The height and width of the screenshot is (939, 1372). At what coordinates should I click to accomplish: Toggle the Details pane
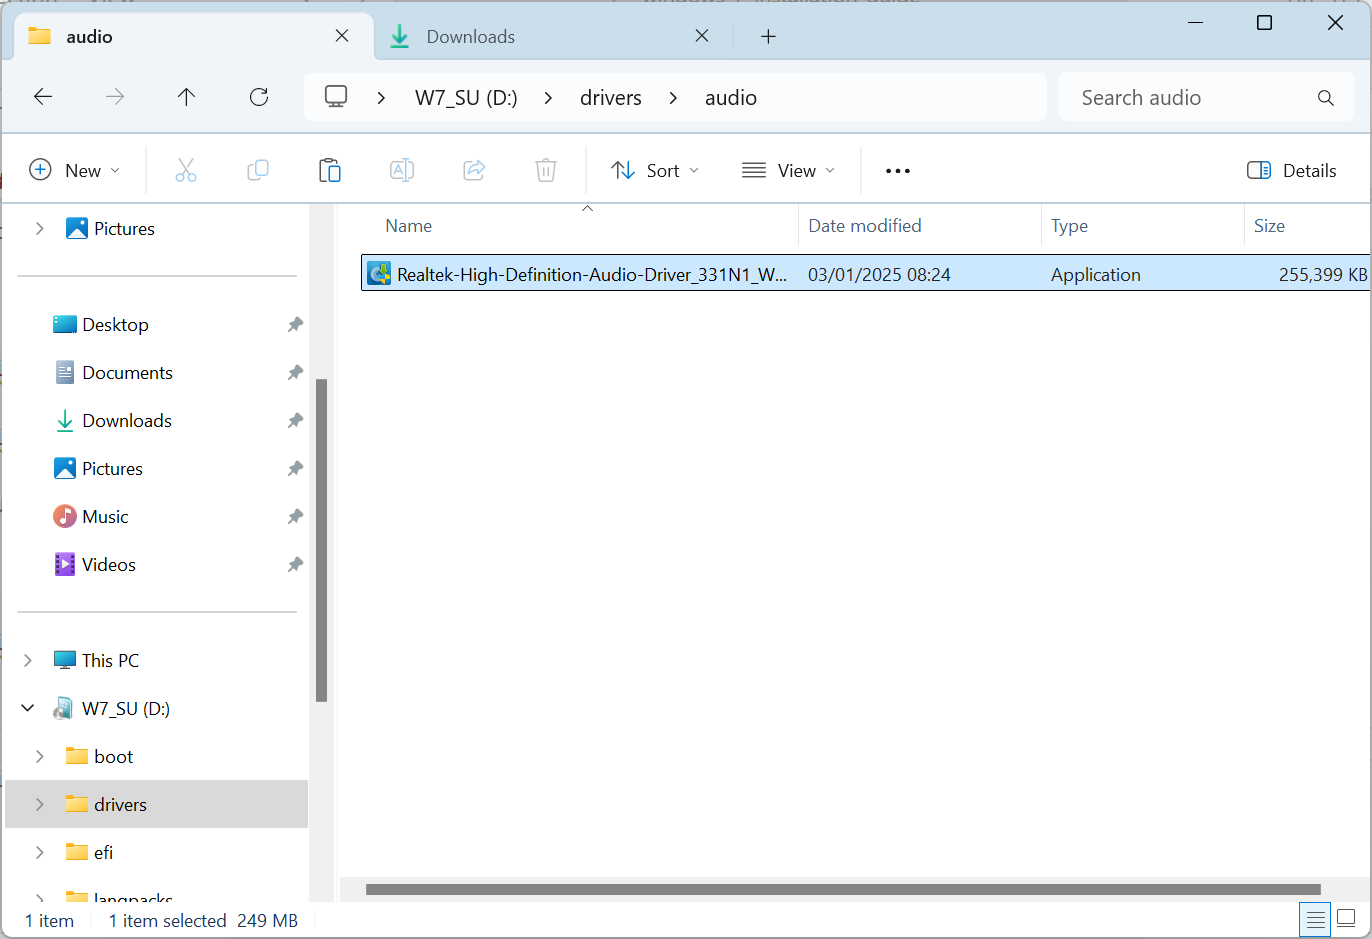click(x=1292, y=170)
